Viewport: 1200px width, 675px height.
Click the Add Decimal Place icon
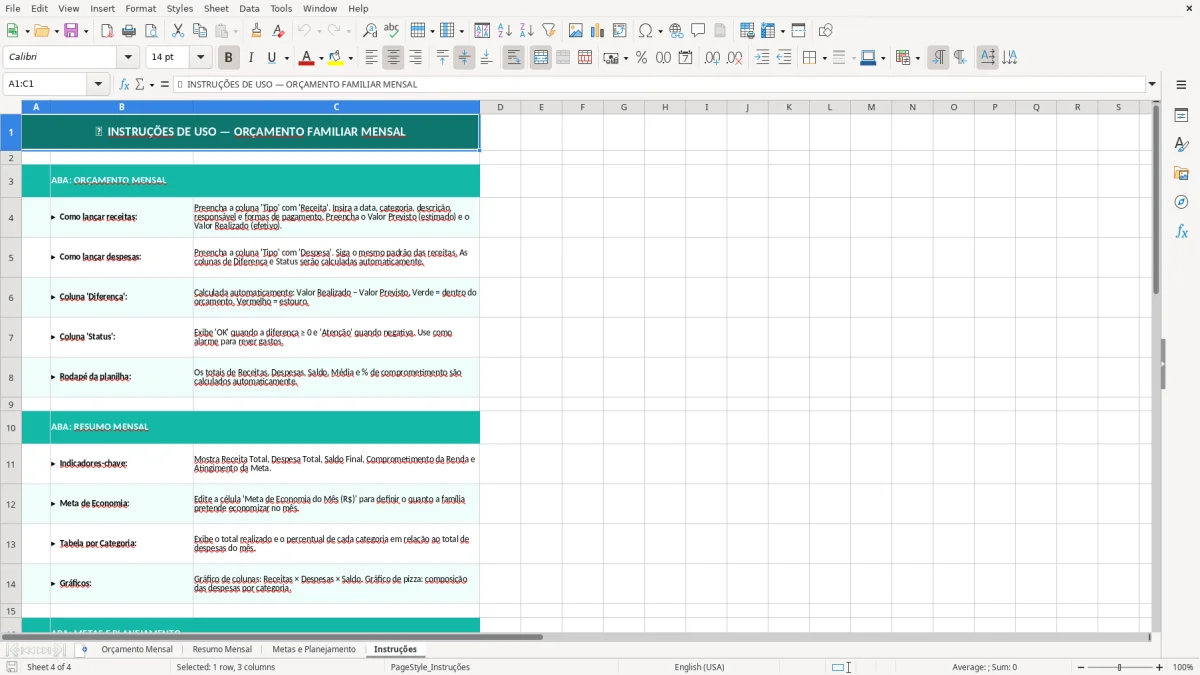[712, 58]
